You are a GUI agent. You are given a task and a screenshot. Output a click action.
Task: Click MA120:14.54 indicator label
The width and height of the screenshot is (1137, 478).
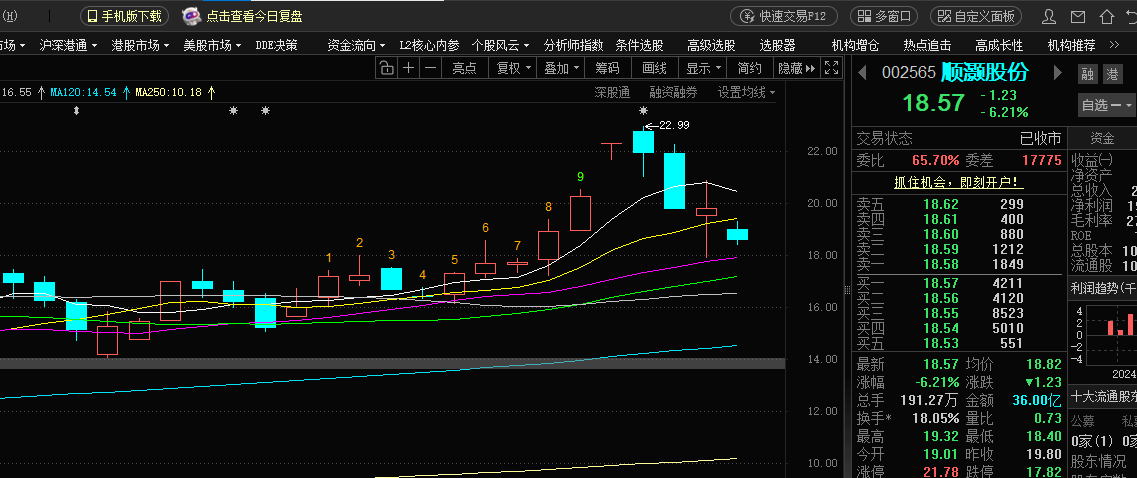coord(83,92)
